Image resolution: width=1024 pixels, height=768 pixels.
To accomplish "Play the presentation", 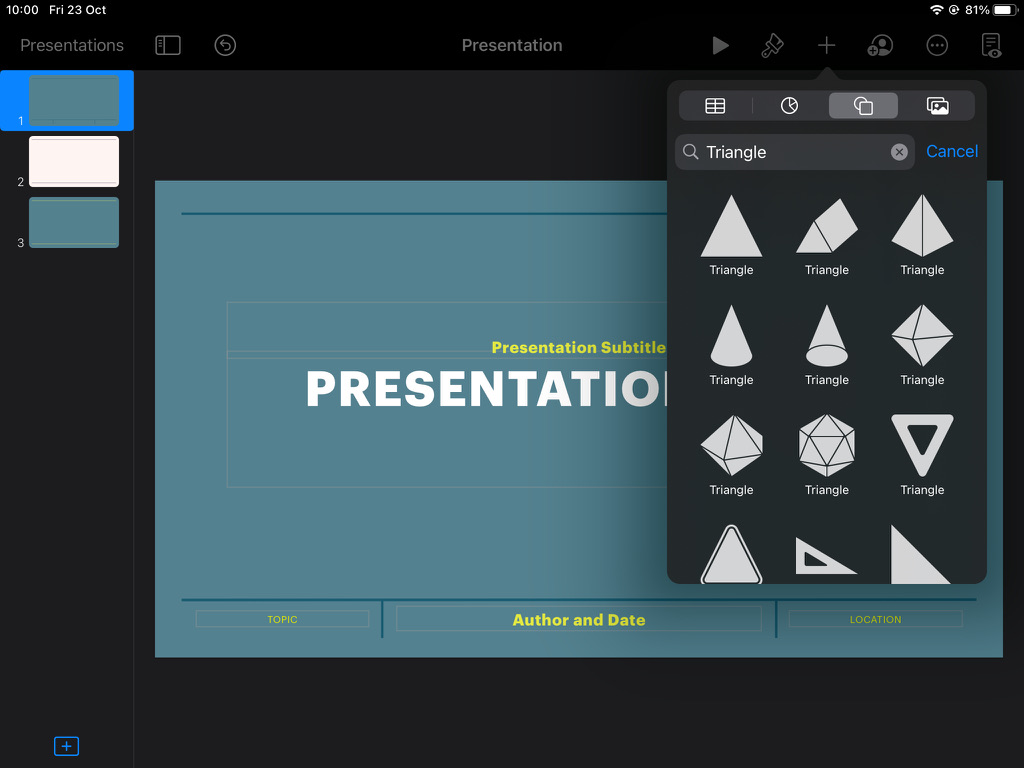I will [721, 45].
